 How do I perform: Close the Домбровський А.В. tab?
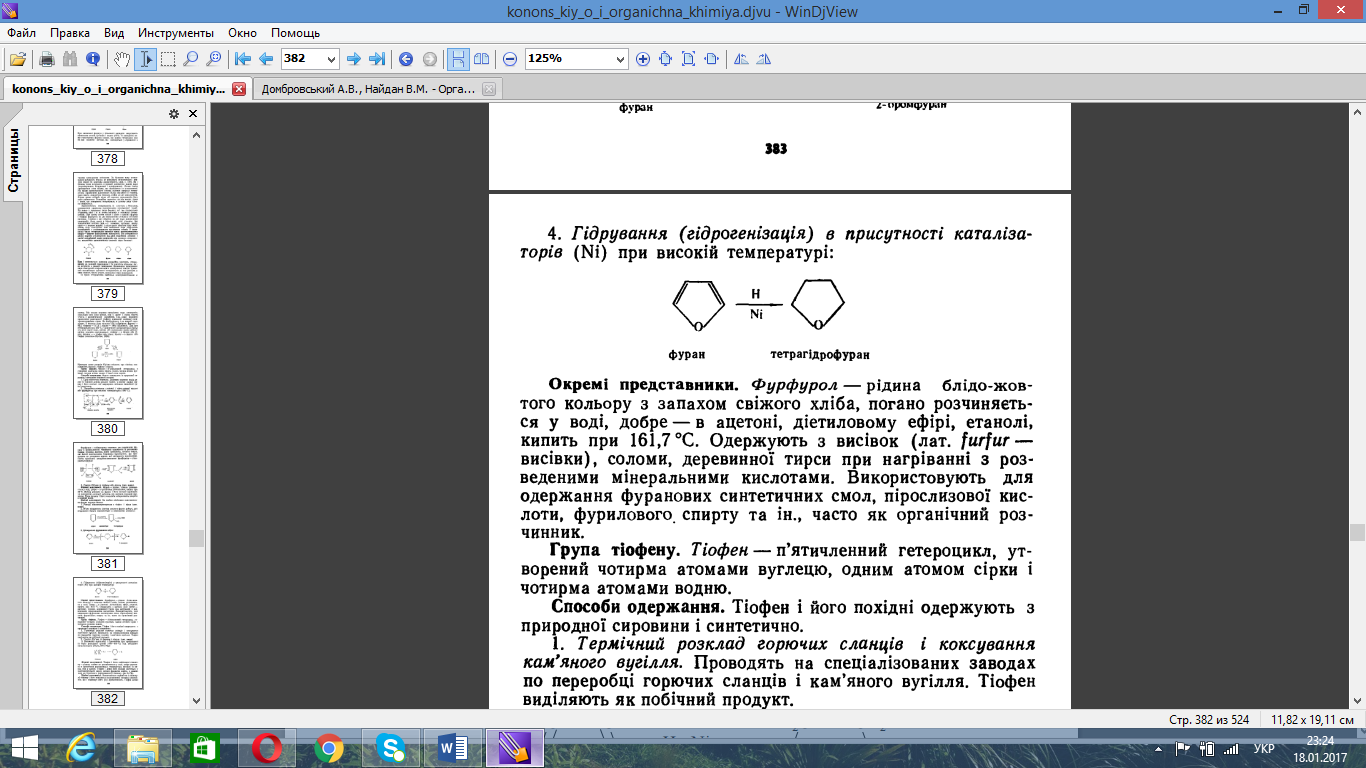tap(489, 89)
